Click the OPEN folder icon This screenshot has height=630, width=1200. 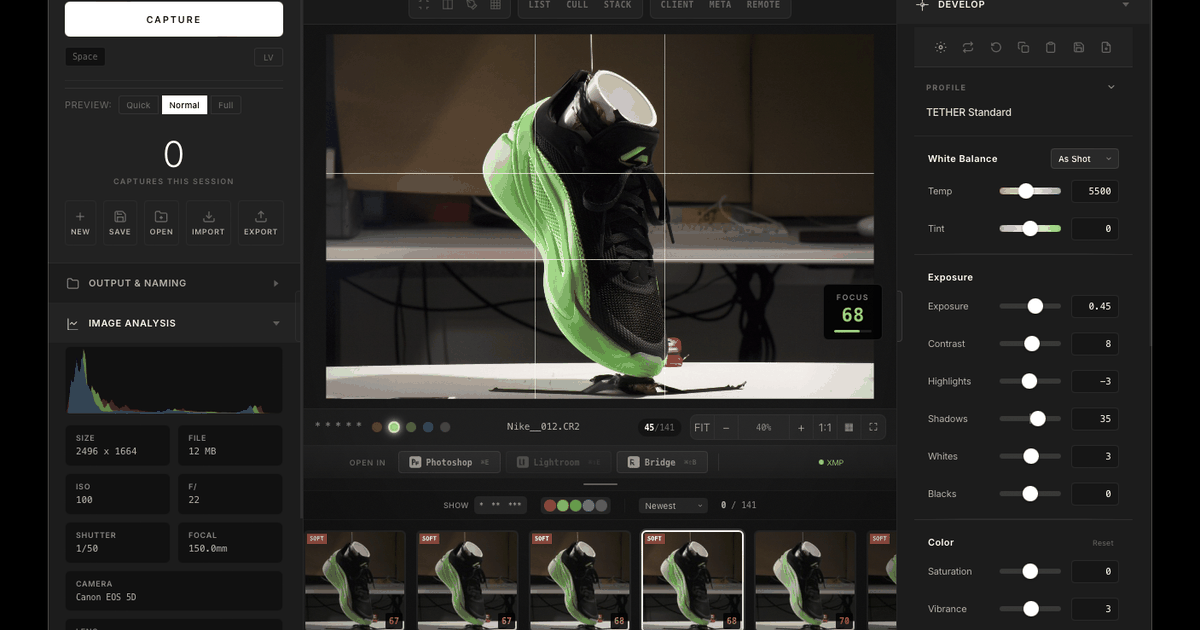tap(161, 216)
